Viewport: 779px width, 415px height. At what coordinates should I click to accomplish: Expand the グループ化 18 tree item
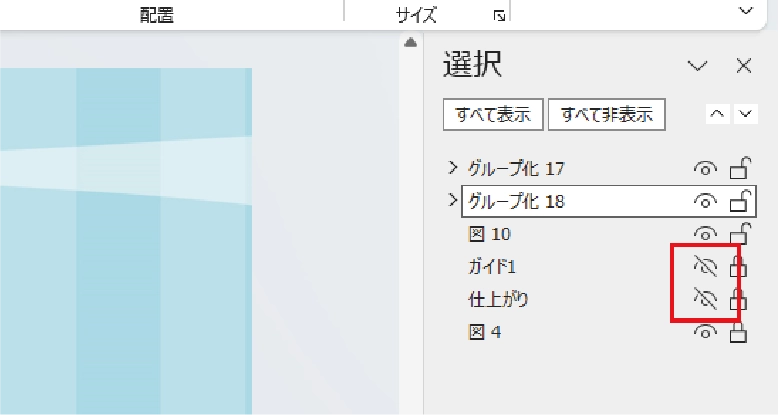coord(452,200)
